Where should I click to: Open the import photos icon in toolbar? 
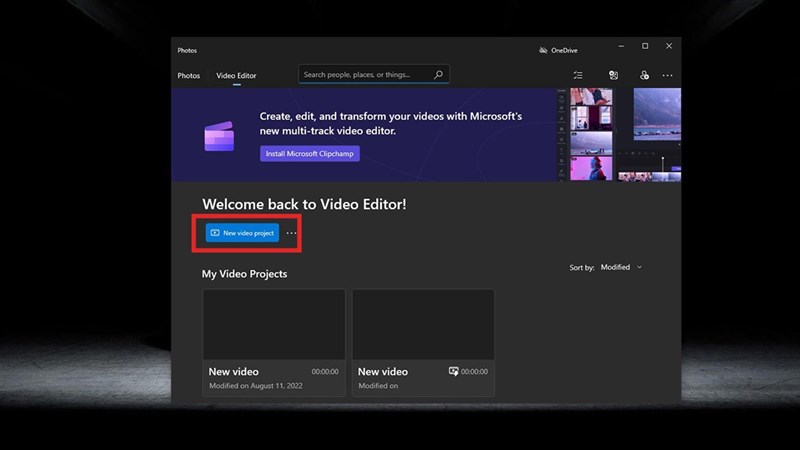[x=613, y=76]
